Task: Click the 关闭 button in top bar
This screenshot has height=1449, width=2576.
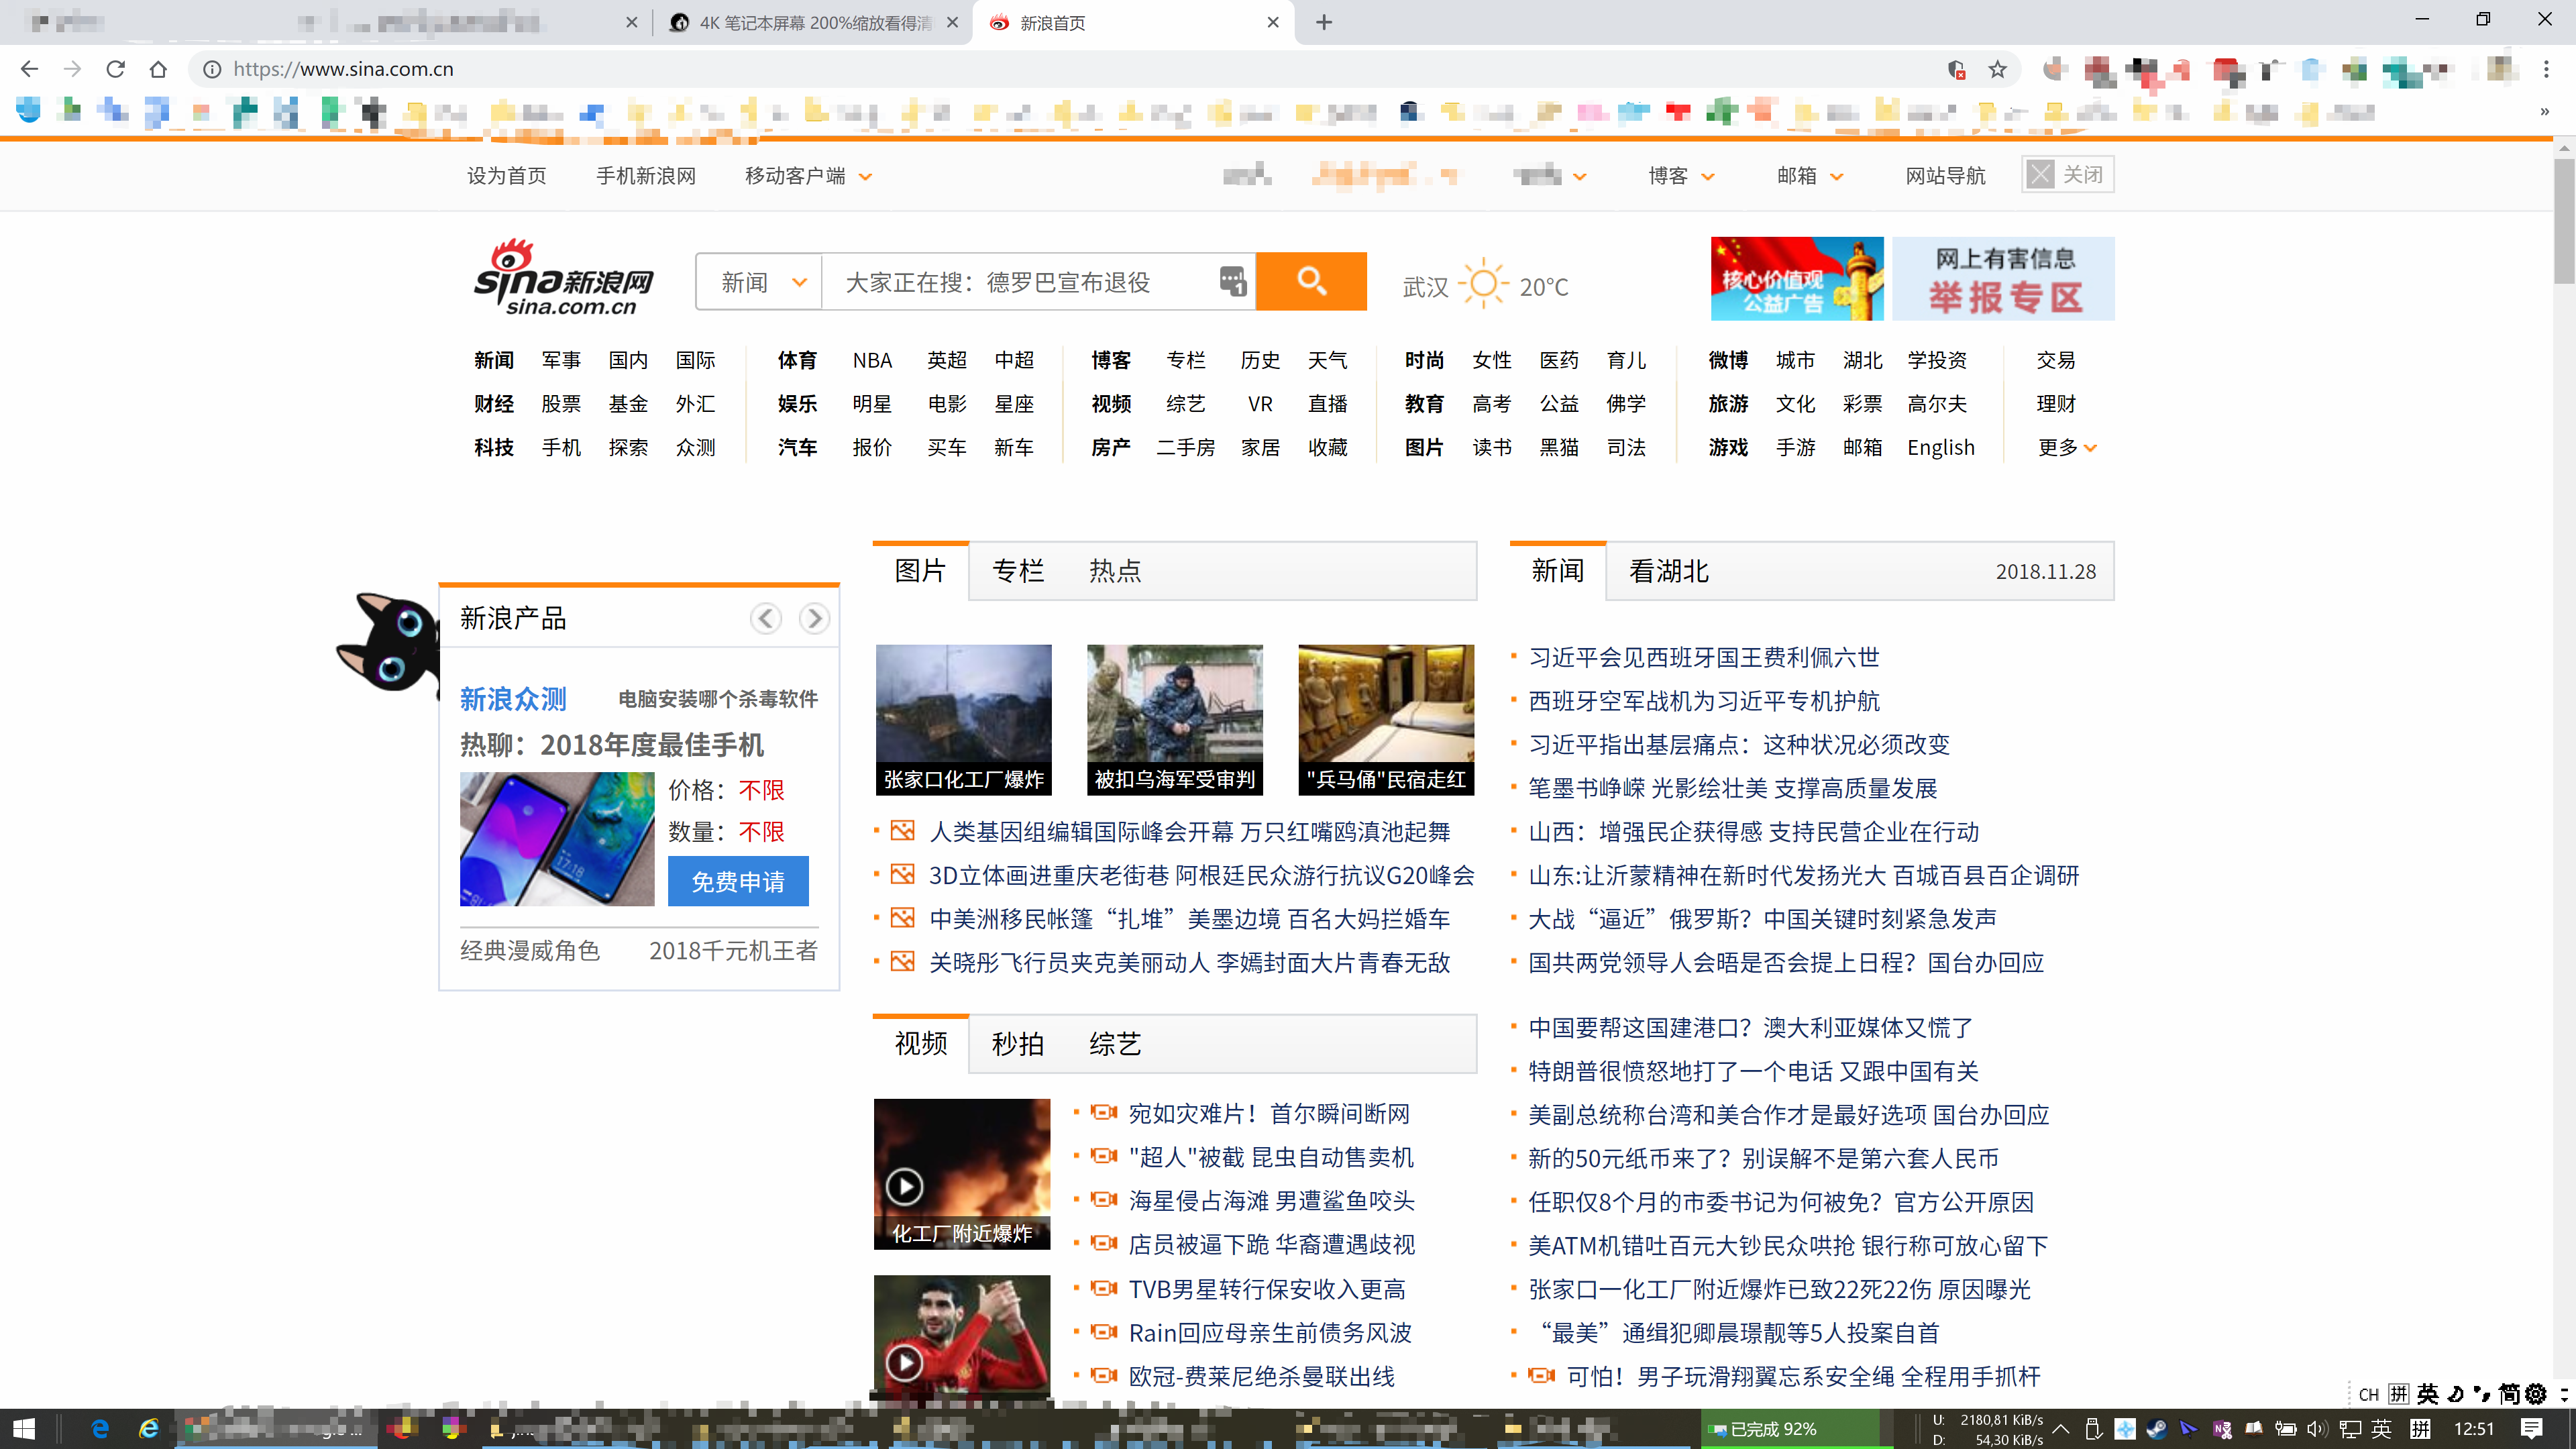Action: click(x=2067, y=175)
